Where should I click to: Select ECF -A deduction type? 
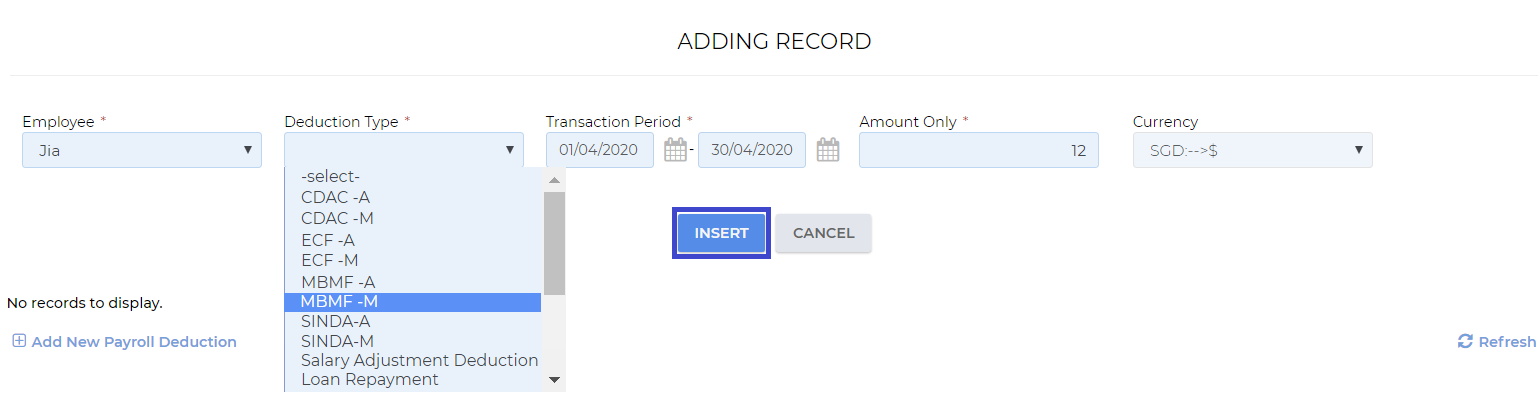[413, 240]
